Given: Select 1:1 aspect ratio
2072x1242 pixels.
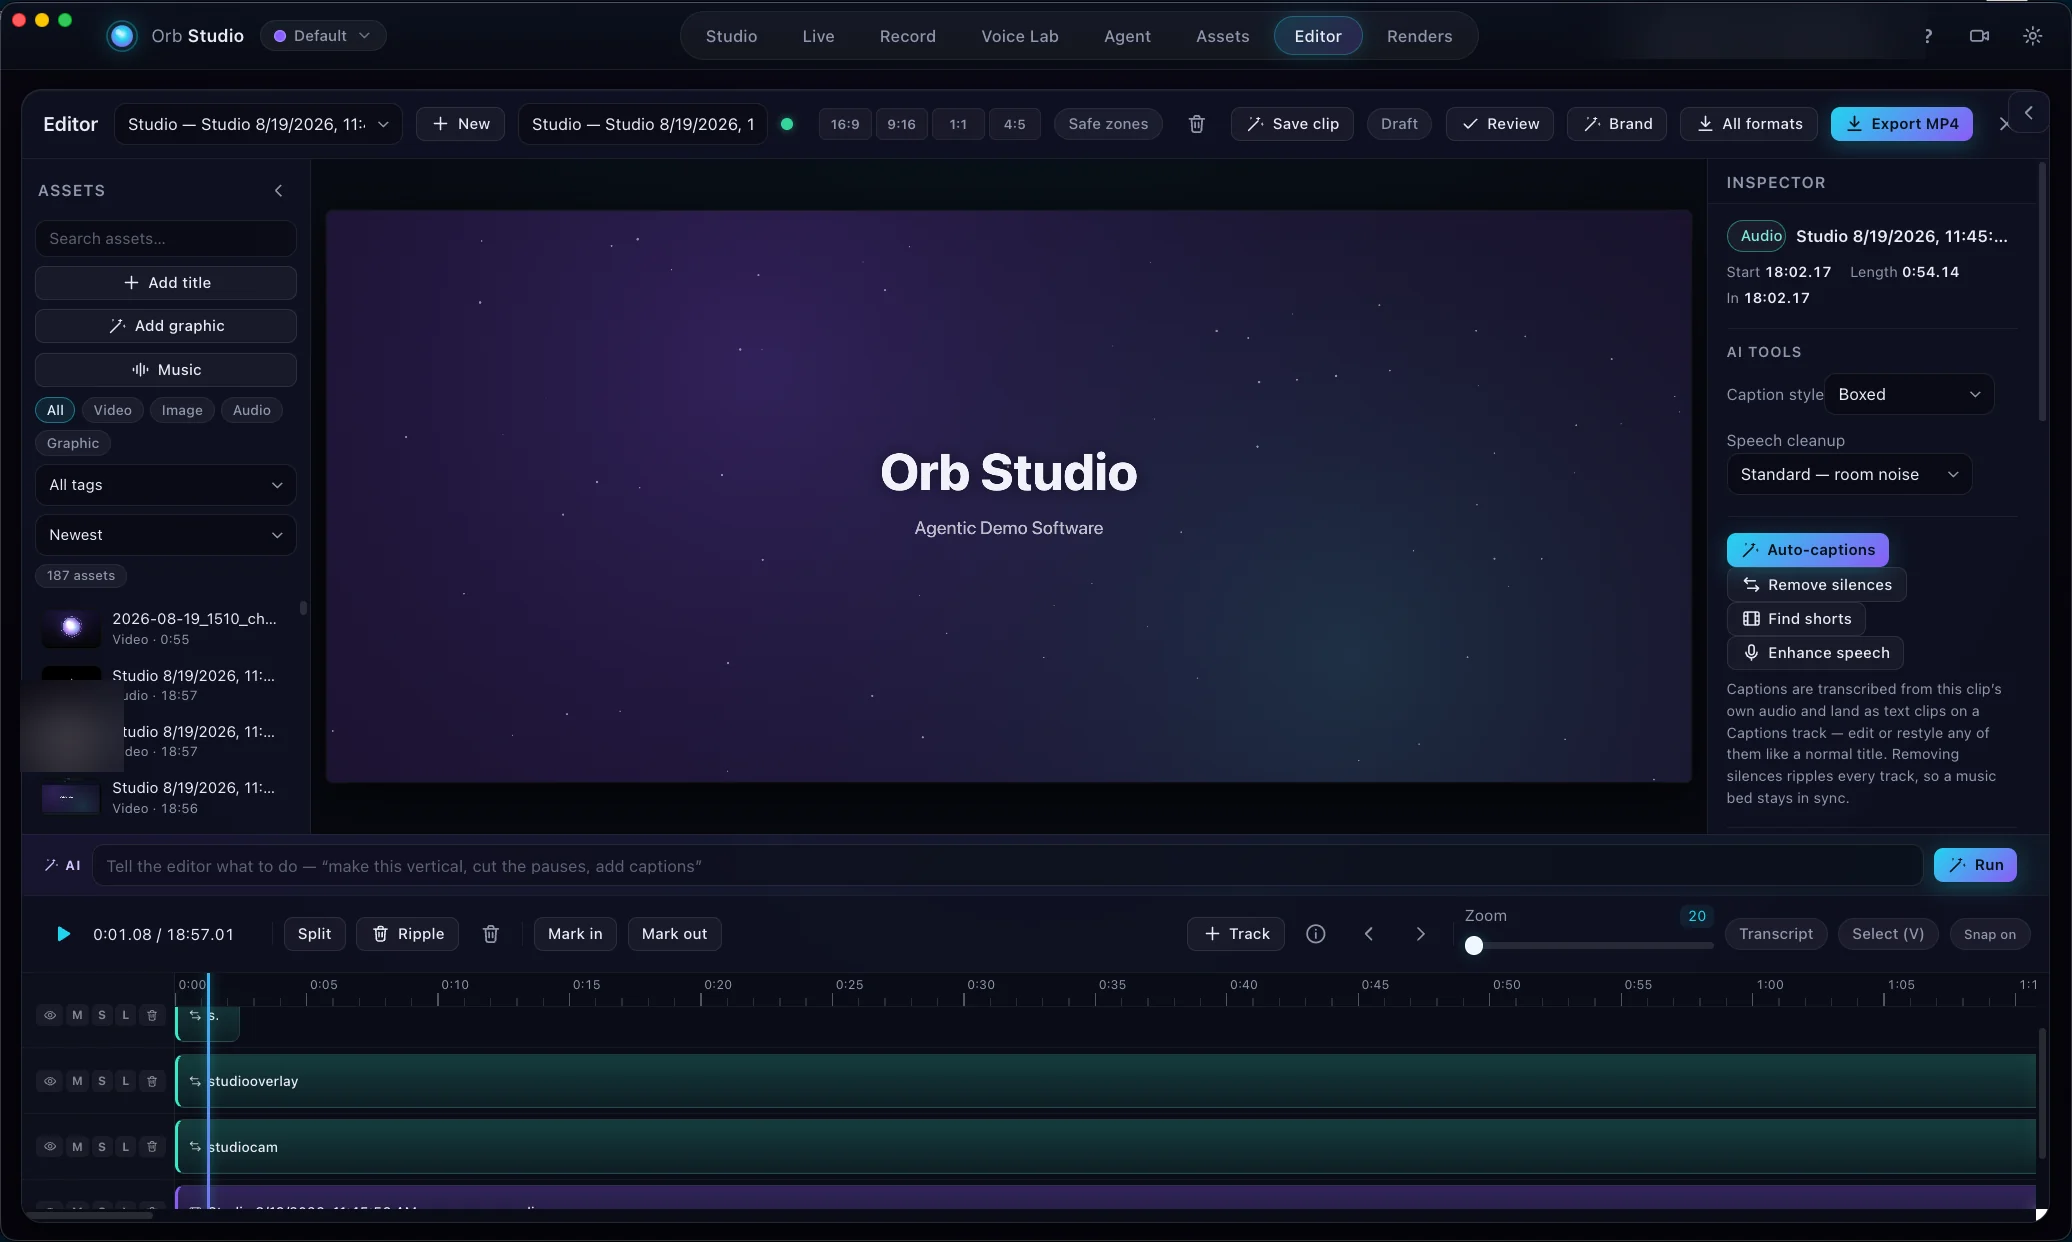Looking at the screenshot, I should coord(958,124).
